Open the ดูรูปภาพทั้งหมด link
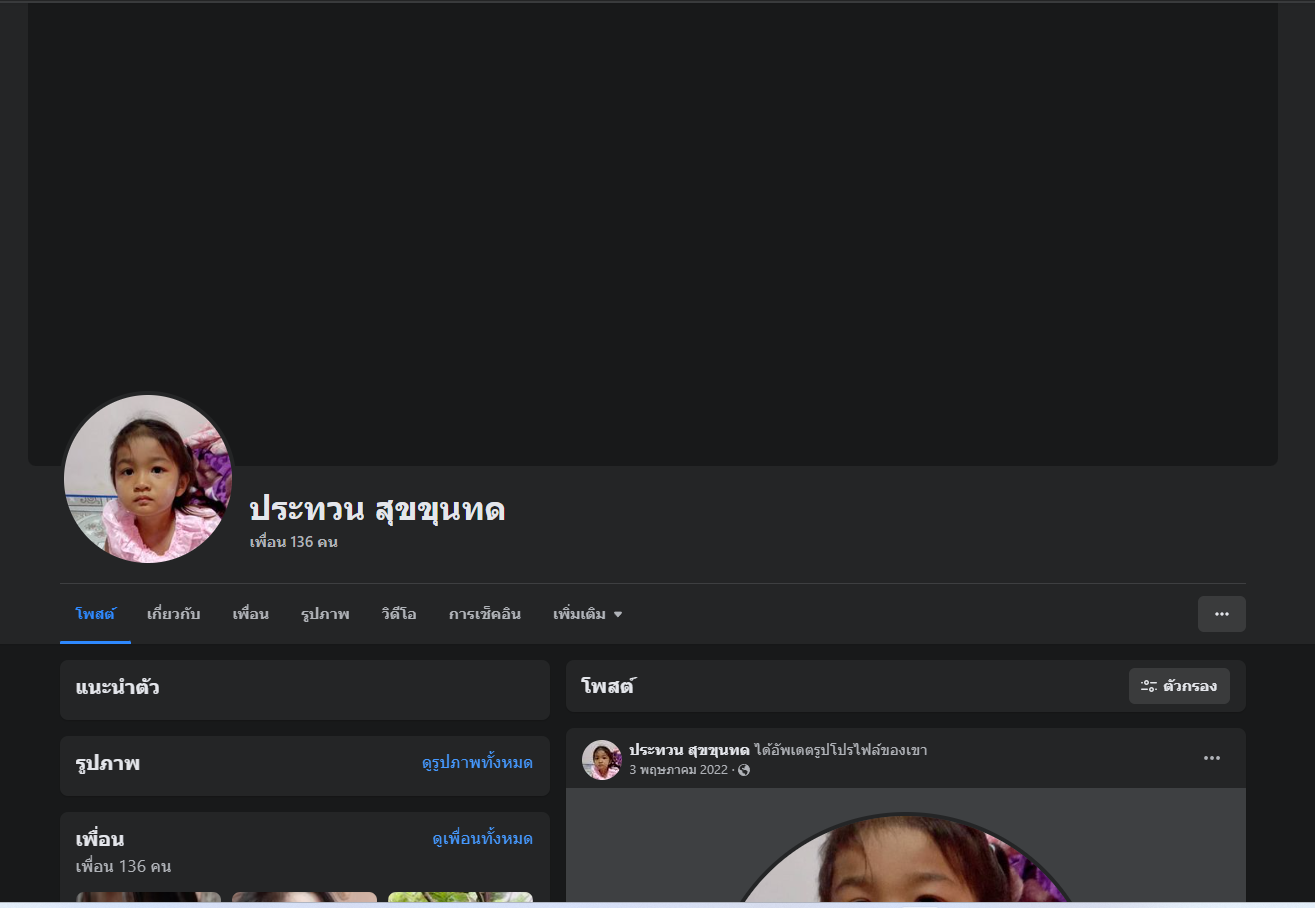Image resolution: width=1315 pixels, height=908 pixels. pos(477,763)
